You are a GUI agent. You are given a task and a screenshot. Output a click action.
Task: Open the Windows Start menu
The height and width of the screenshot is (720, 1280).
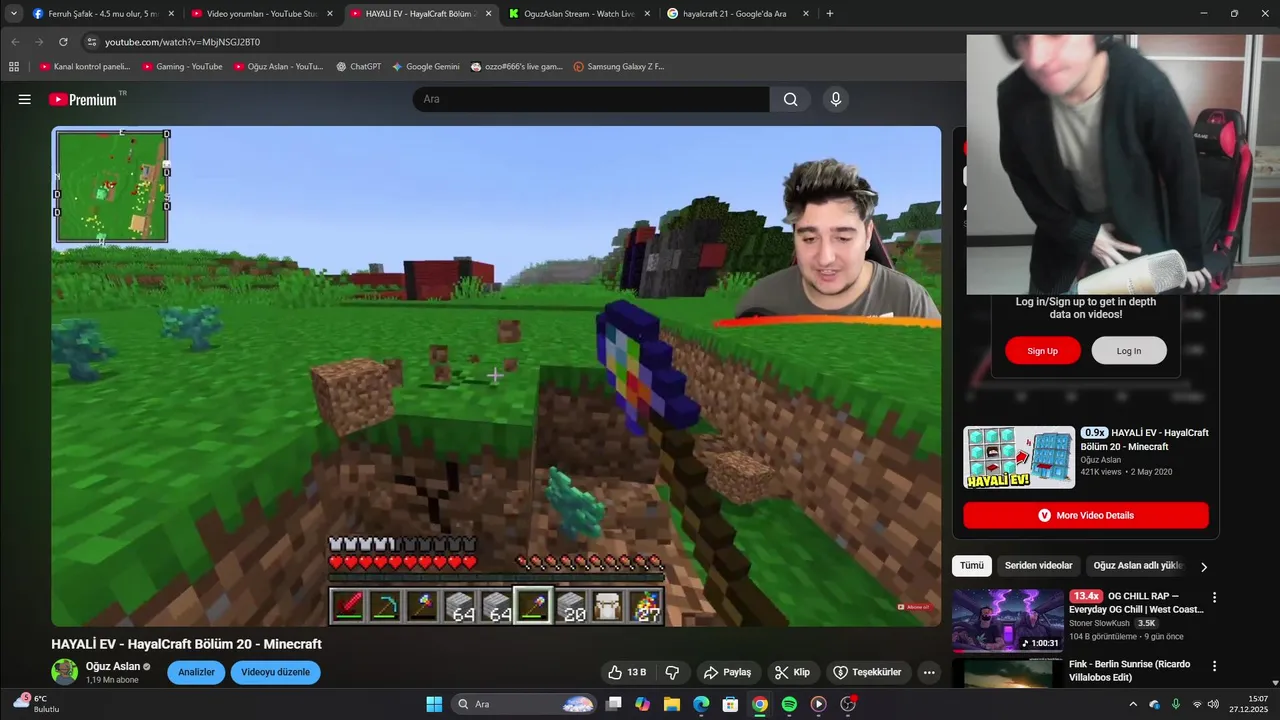click(434, 704)
